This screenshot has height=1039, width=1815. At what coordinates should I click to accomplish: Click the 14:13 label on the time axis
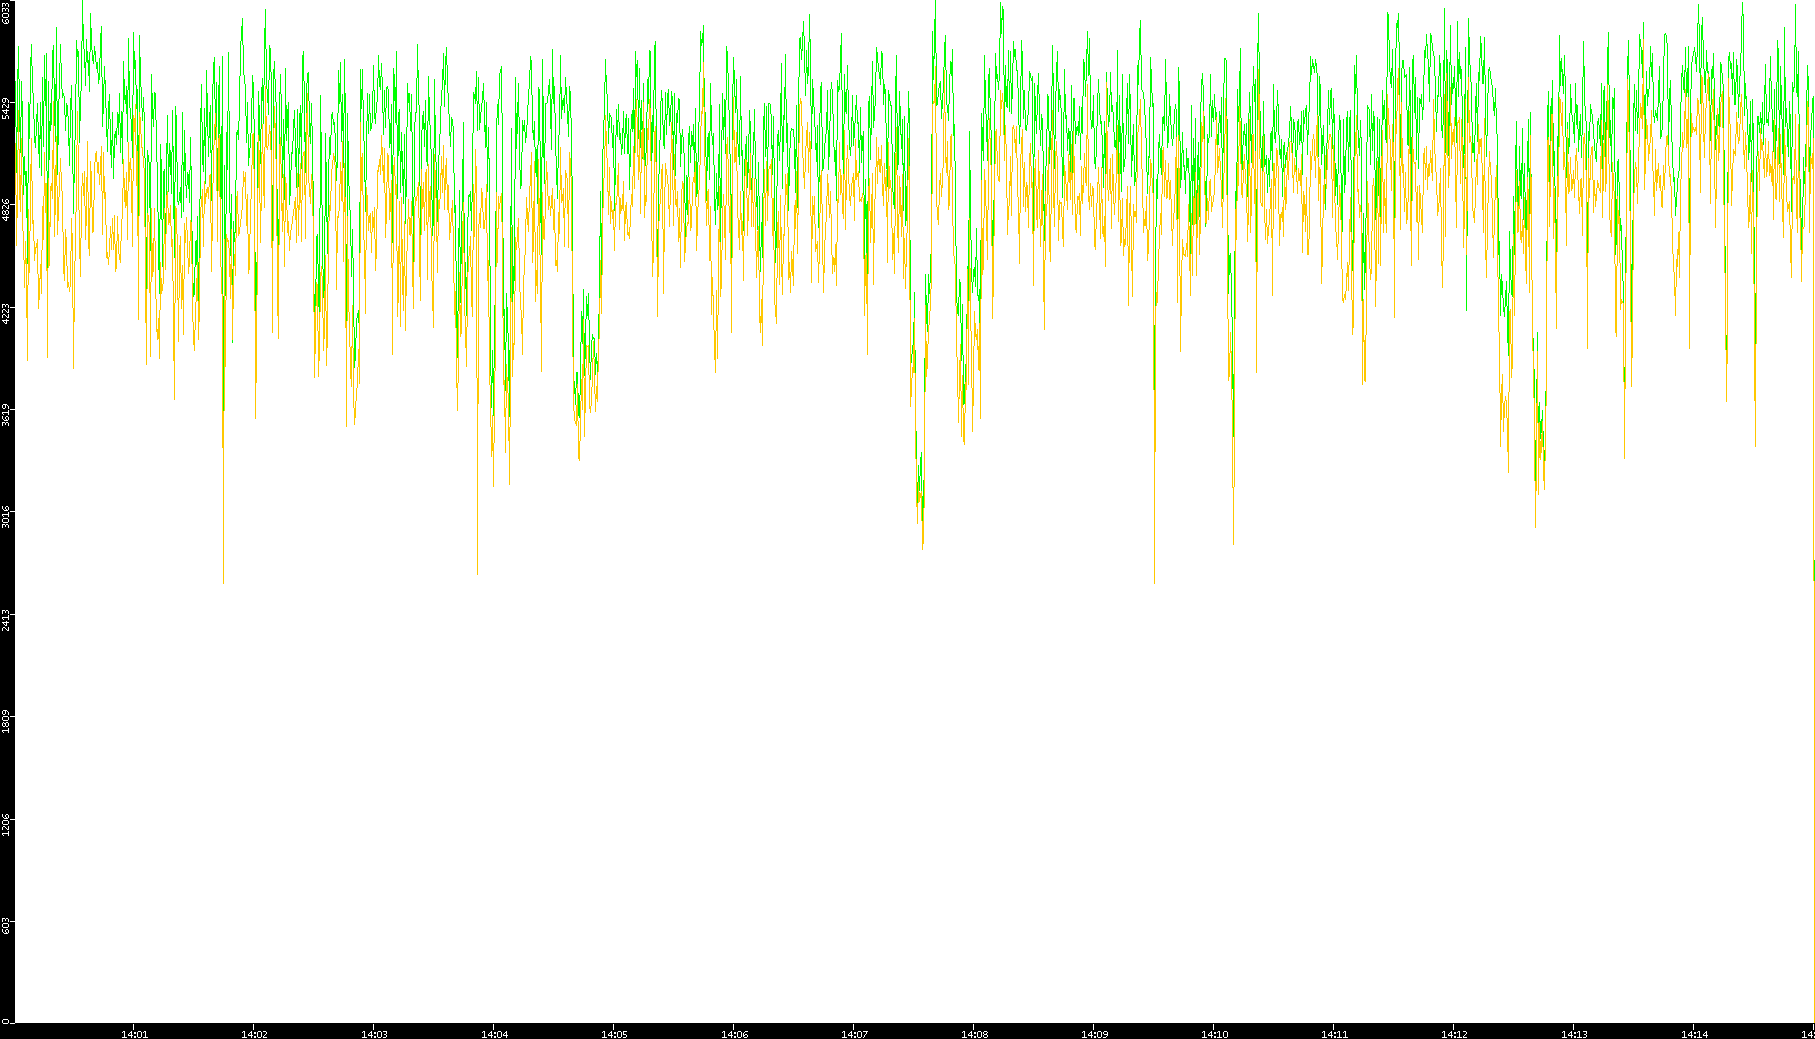1575,1034
